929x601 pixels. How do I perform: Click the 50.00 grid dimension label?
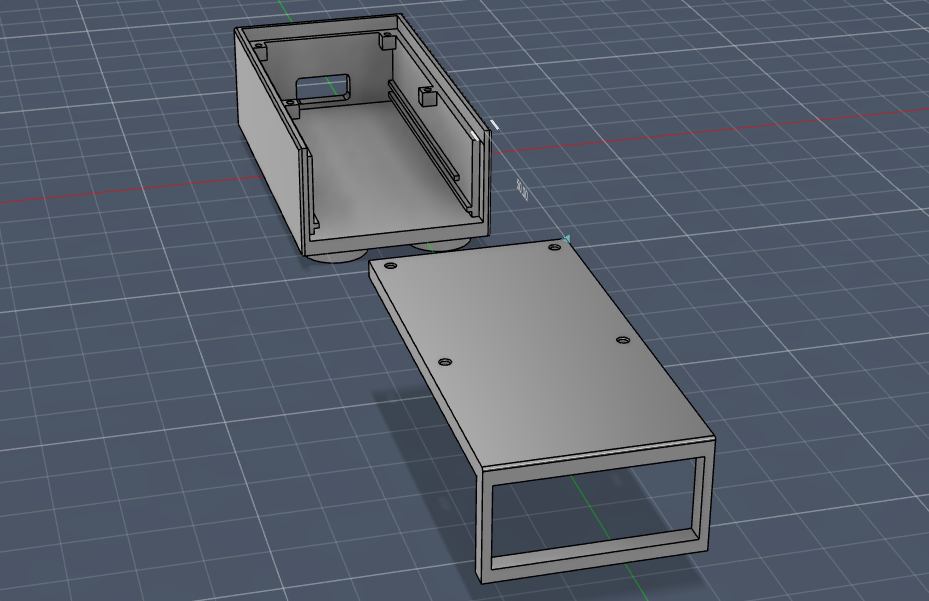tap(522, 190)
